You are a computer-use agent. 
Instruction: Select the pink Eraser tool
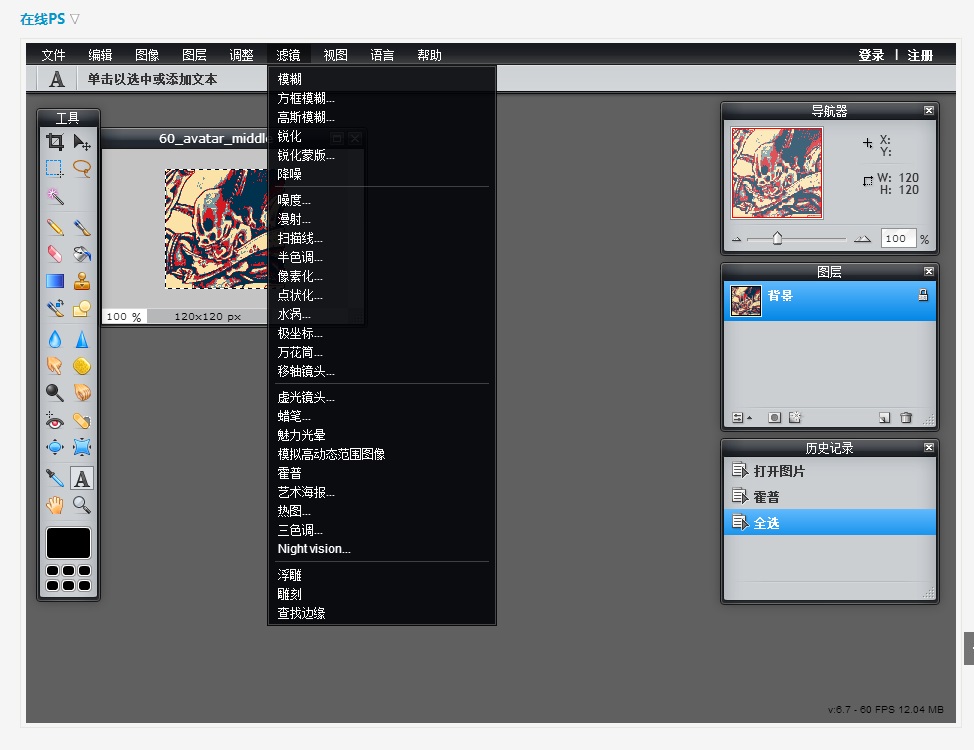click(55, 254)
